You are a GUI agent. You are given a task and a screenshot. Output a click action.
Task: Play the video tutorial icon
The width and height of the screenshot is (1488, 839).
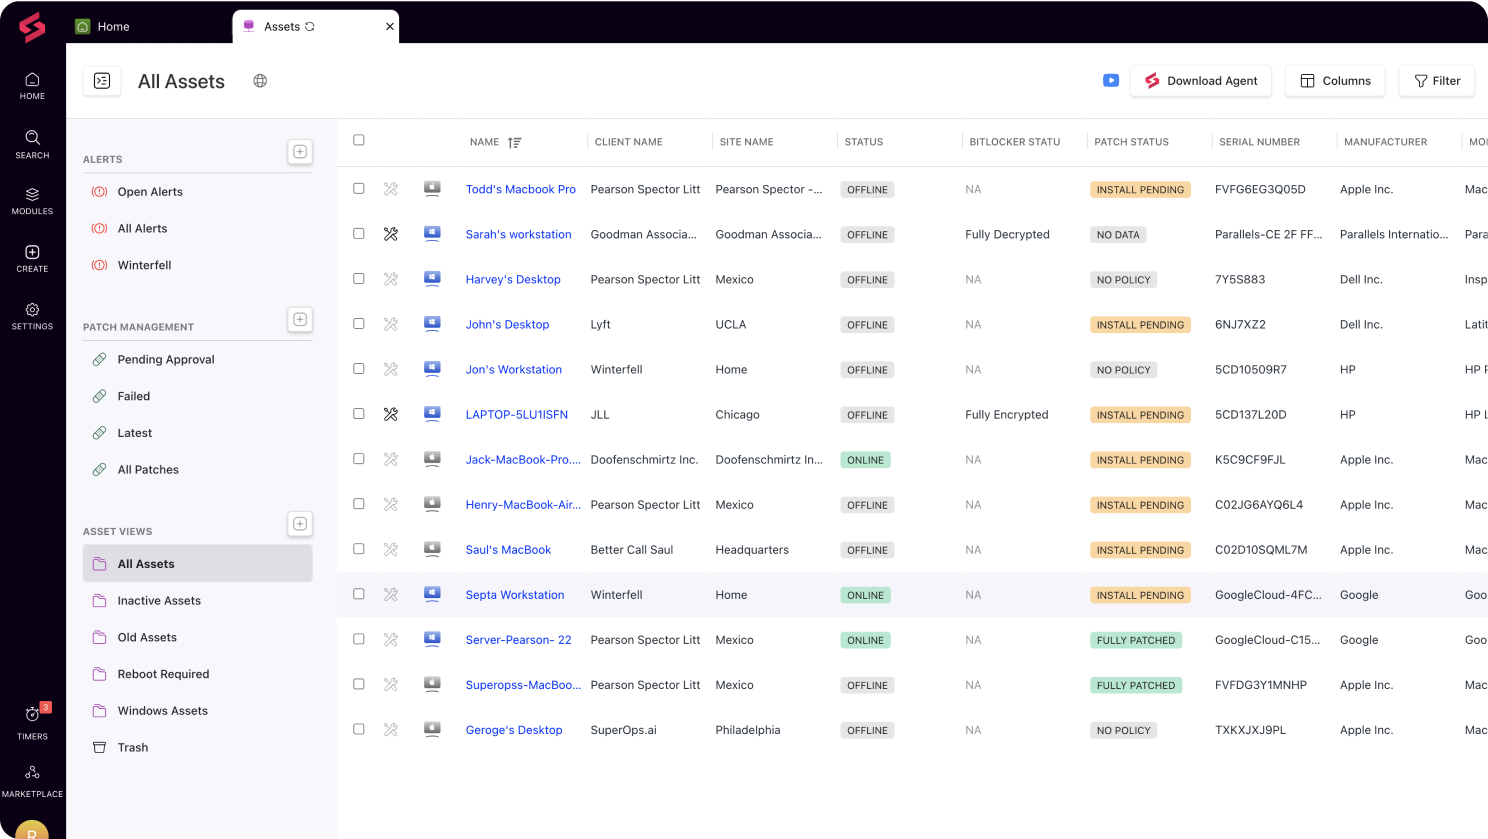tap(1111, 81)
